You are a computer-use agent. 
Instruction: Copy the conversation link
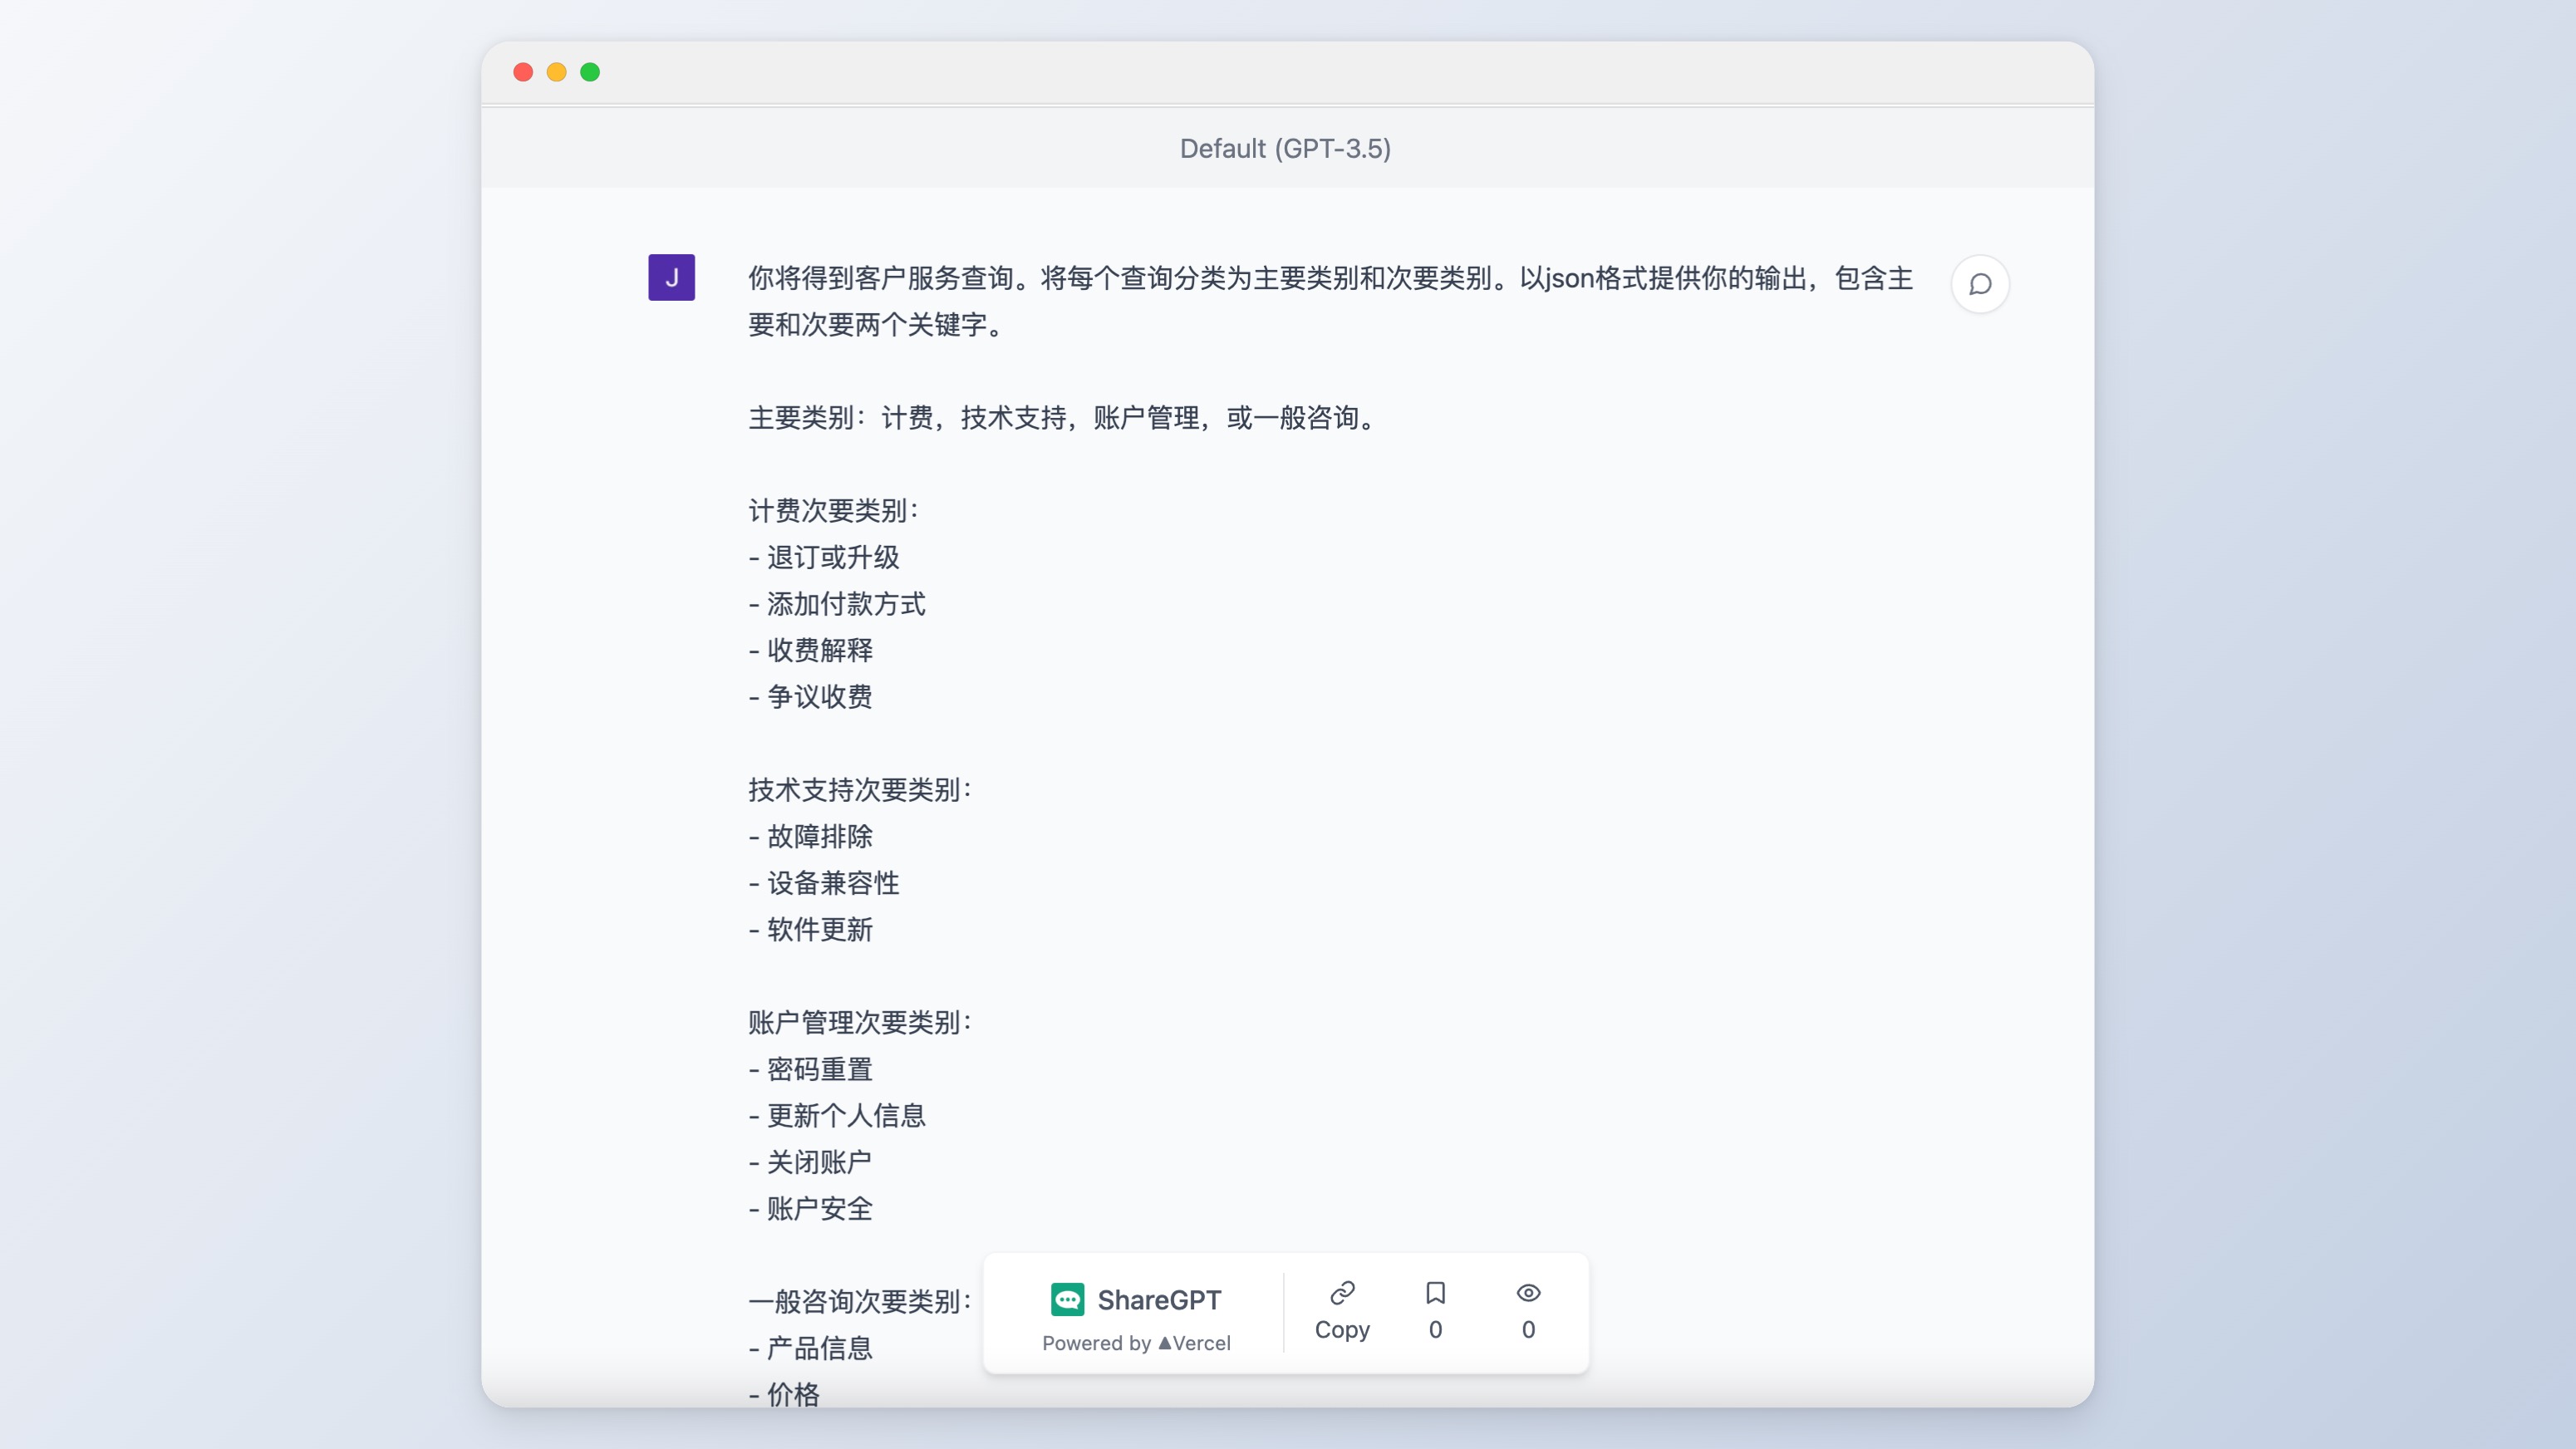tap(1342, 1311)
